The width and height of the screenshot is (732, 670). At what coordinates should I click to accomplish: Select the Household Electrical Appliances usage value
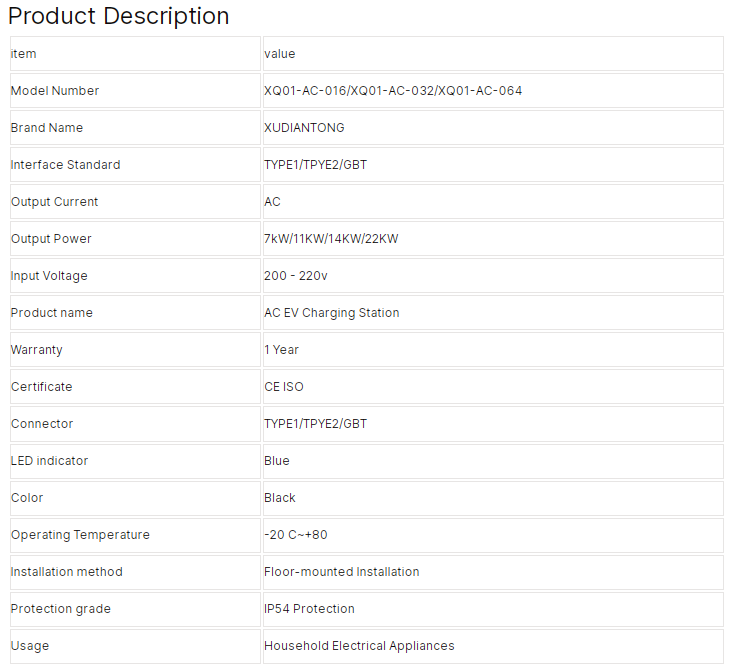pyautogui.click(x=359, y=646)
